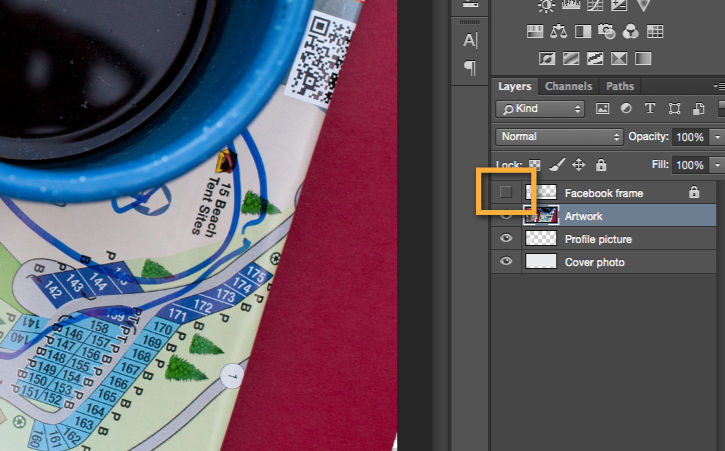Toggle lock all (padlock icon)

pyautogui.click(x=601, y=165)
